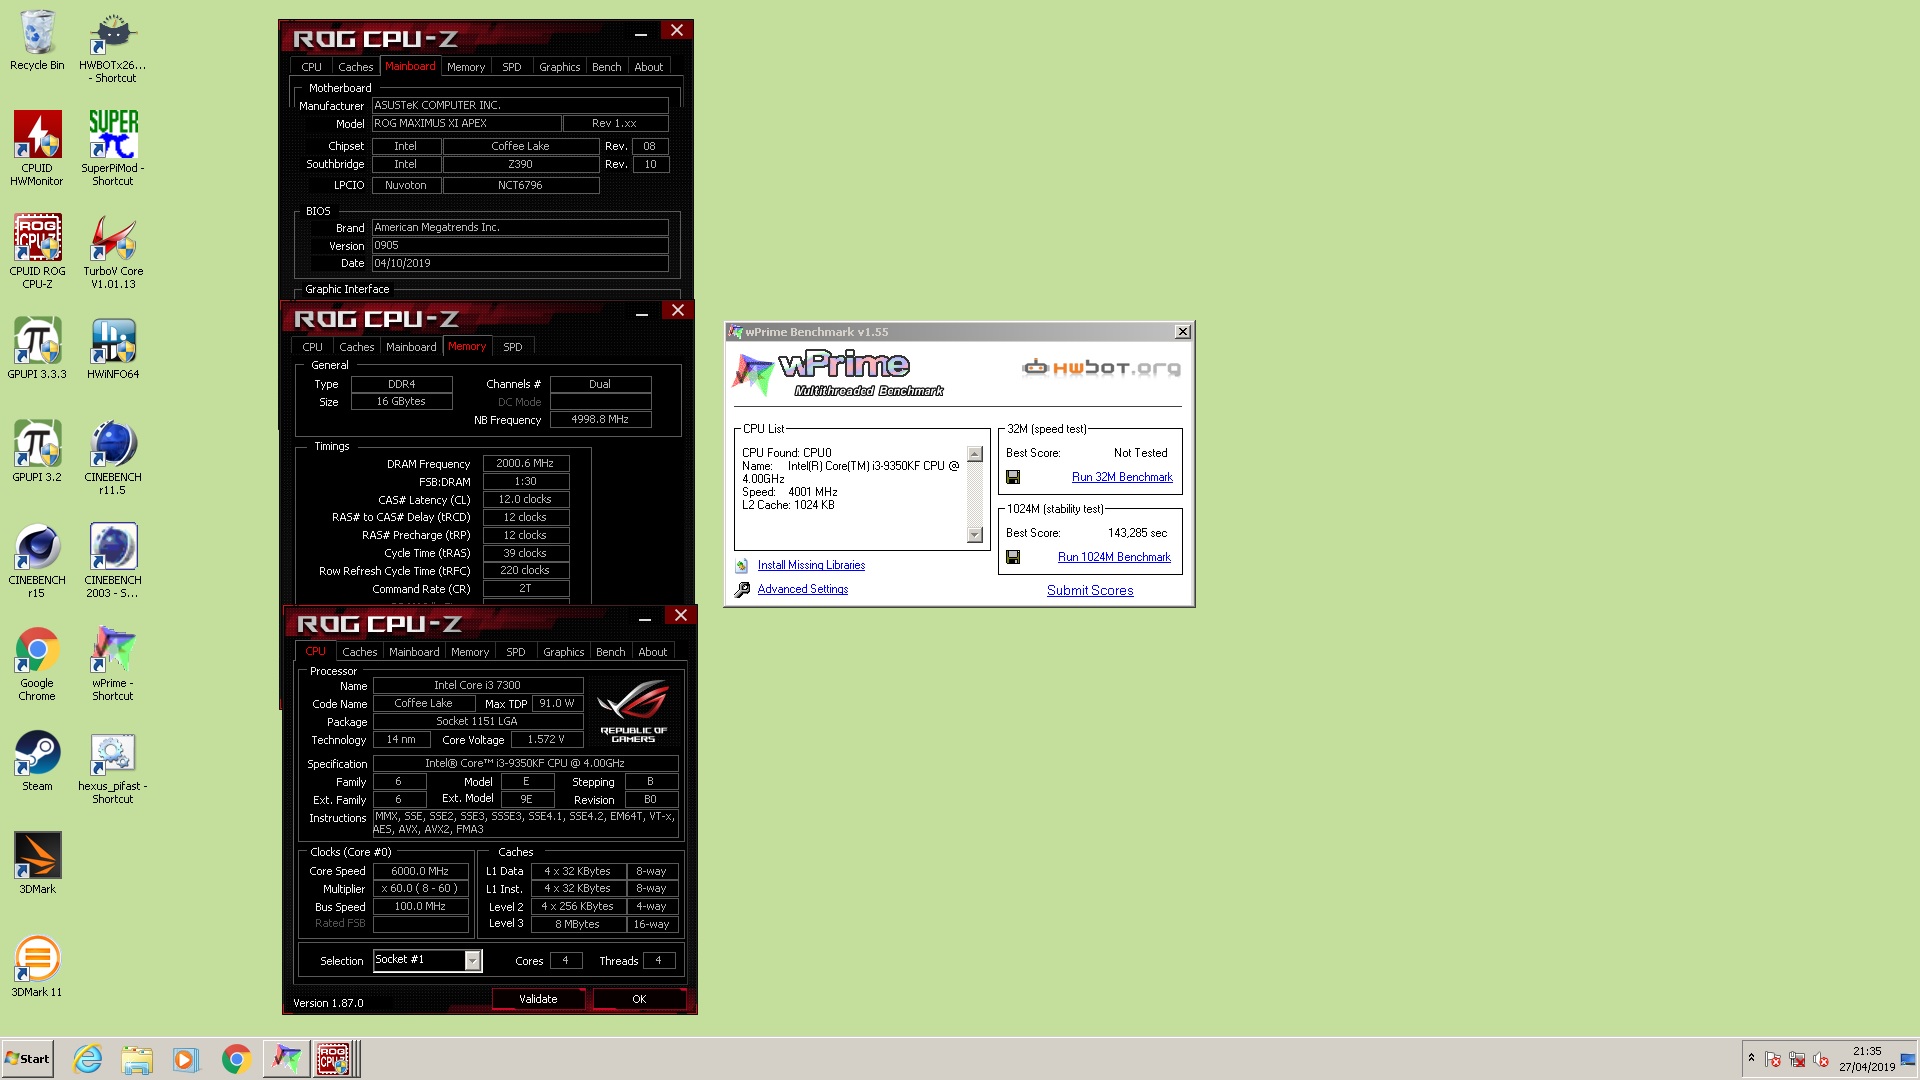Show hidden system tray icons
Image resolution: width=1920 pixels, height=1080 pixels.
(1751, 1058)
